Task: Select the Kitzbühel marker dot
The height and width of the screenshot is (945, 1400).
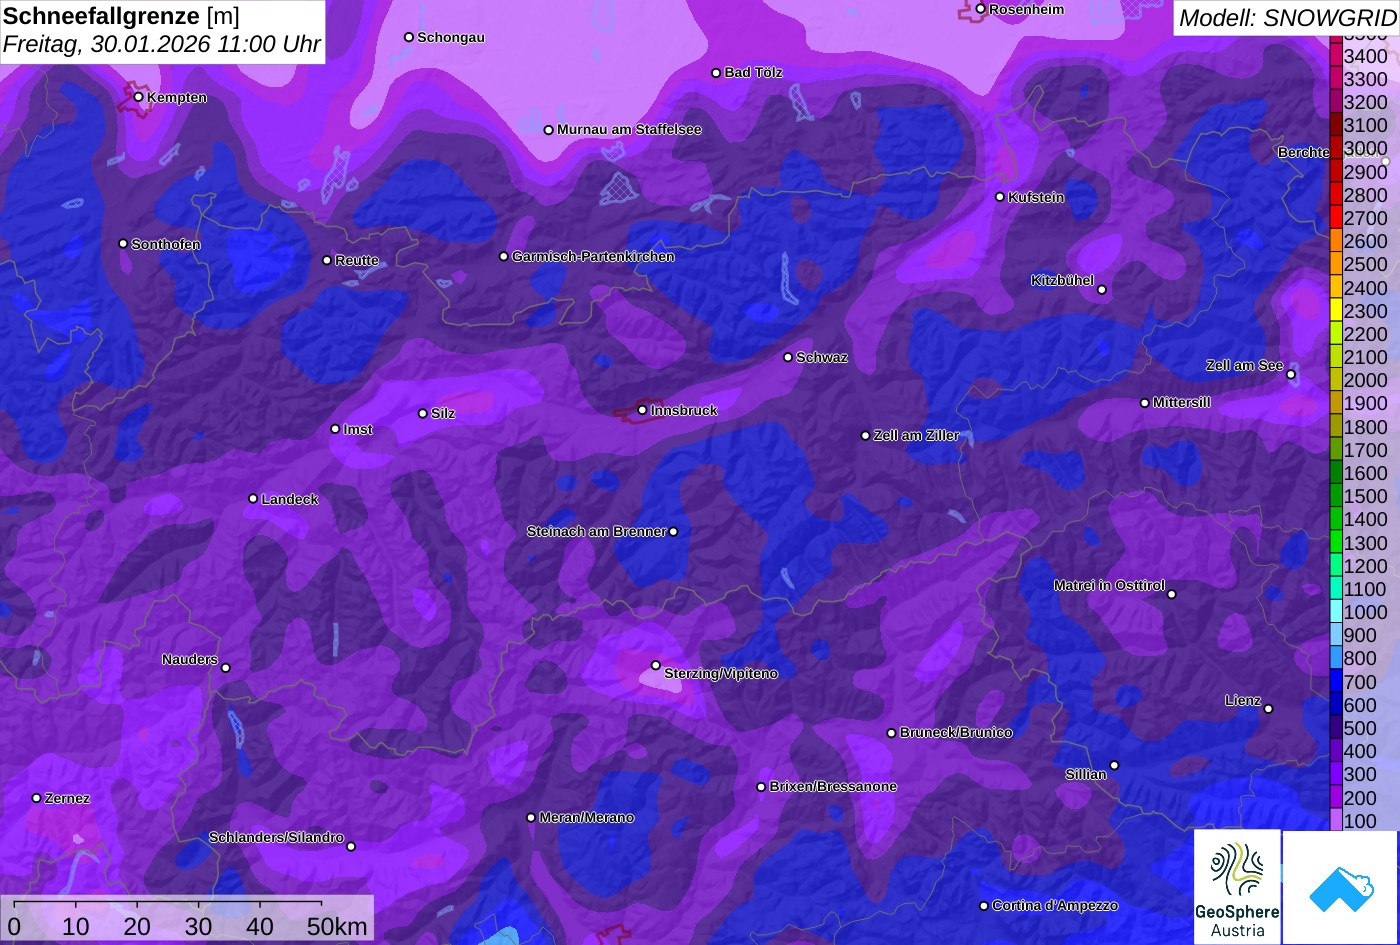Action: click(x=1102, y=290)
